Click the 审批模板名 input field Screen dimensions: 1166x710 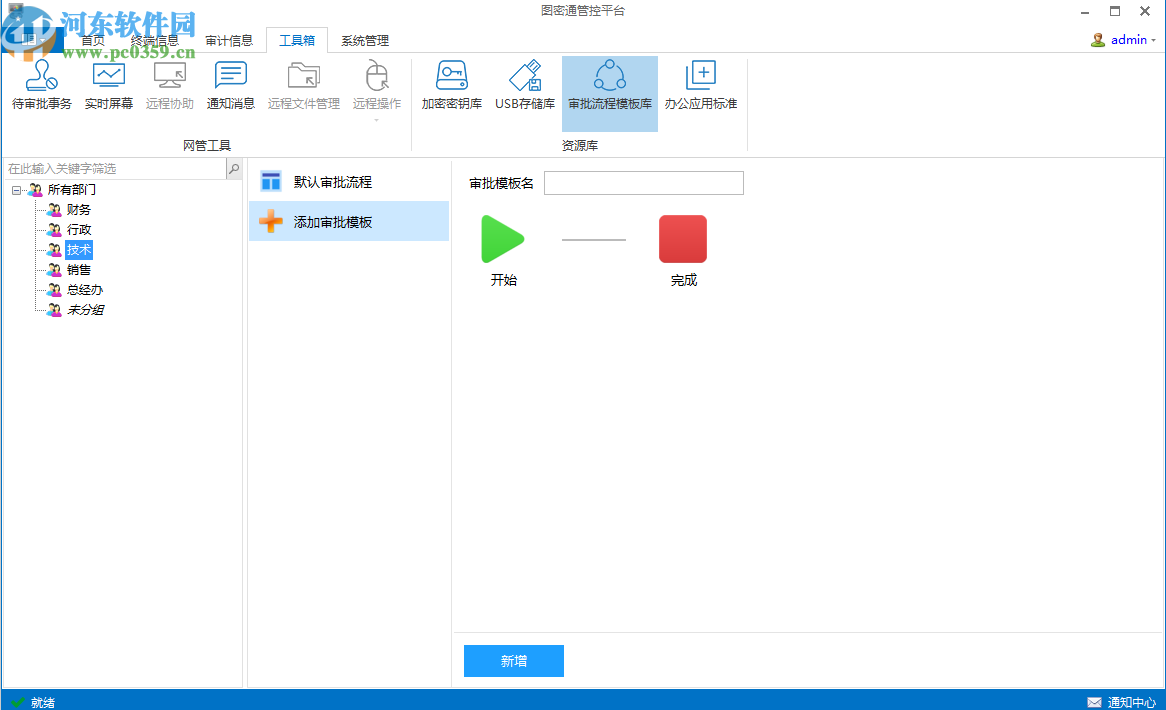[643, 183]
